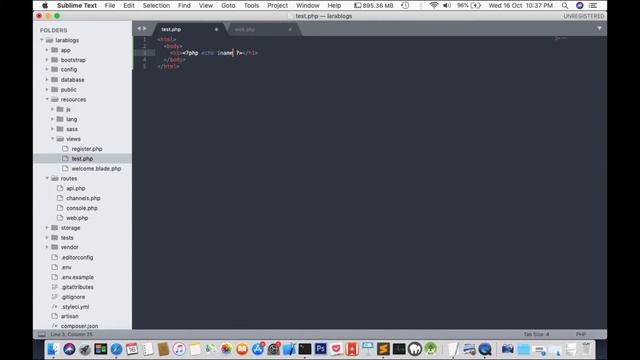Viewport: 640px width, 360px height.
Task: Open web.php file in the sidebar
Action: tap(77, 218)
